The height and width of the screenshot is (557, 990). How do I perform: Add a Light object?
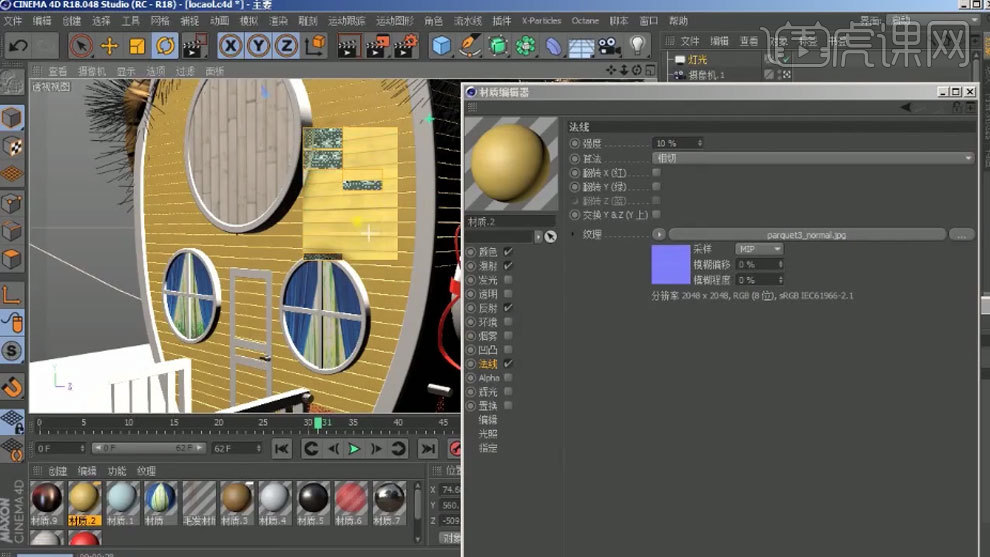coord(638,46)
